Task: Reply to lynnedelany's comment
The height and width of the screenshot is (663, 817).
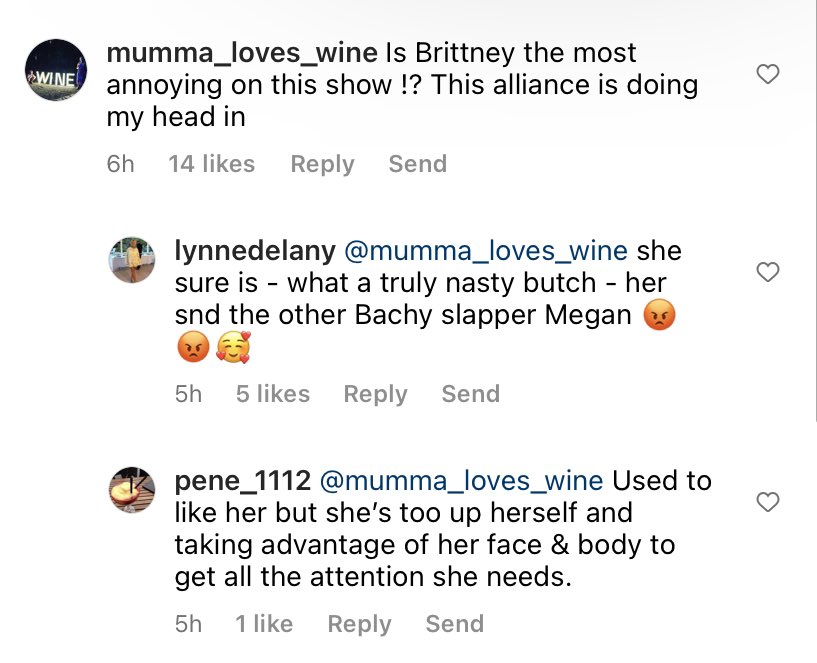Action: point(375,394)
